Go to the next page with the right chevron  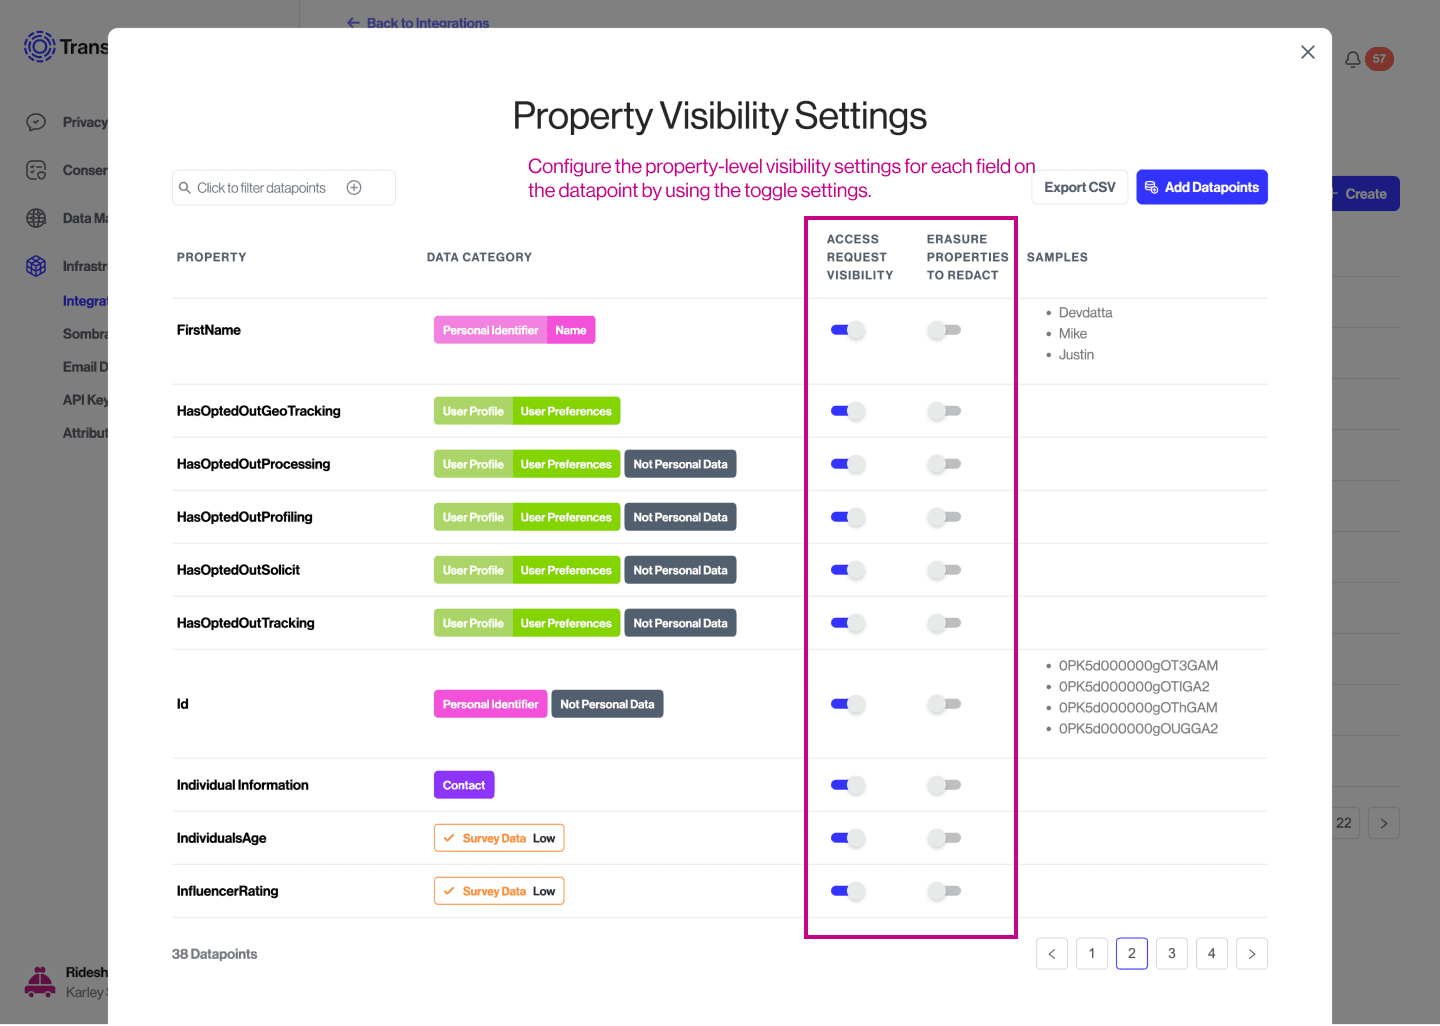(x=1251, y=953)
